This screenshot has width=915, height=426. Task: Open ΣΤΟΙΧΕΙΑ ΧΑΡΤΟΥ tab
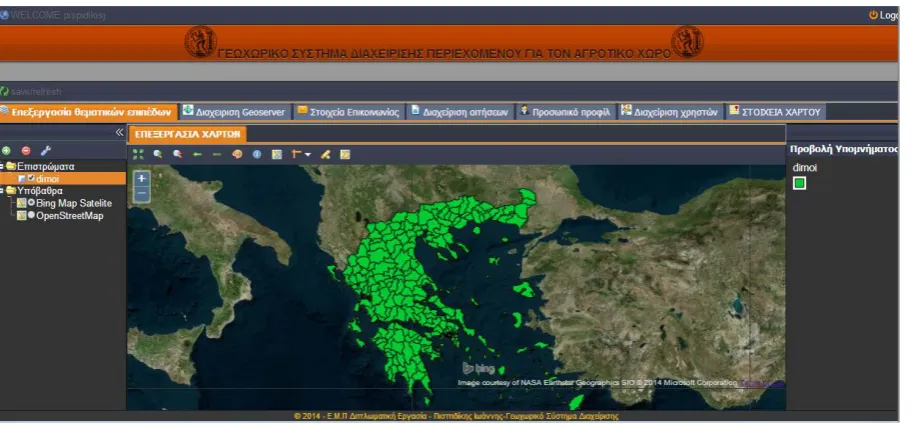[x=776, y=112]
